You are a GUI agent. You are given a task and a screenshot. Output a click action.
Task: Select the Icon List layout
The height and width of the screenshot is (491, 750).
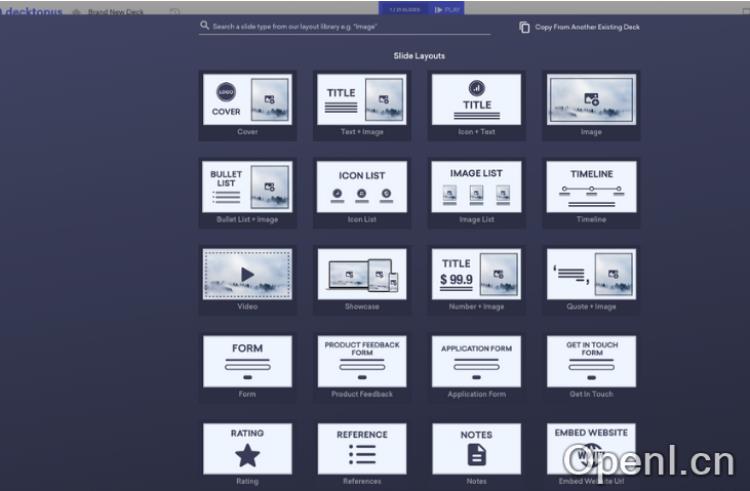click(361, 187)
